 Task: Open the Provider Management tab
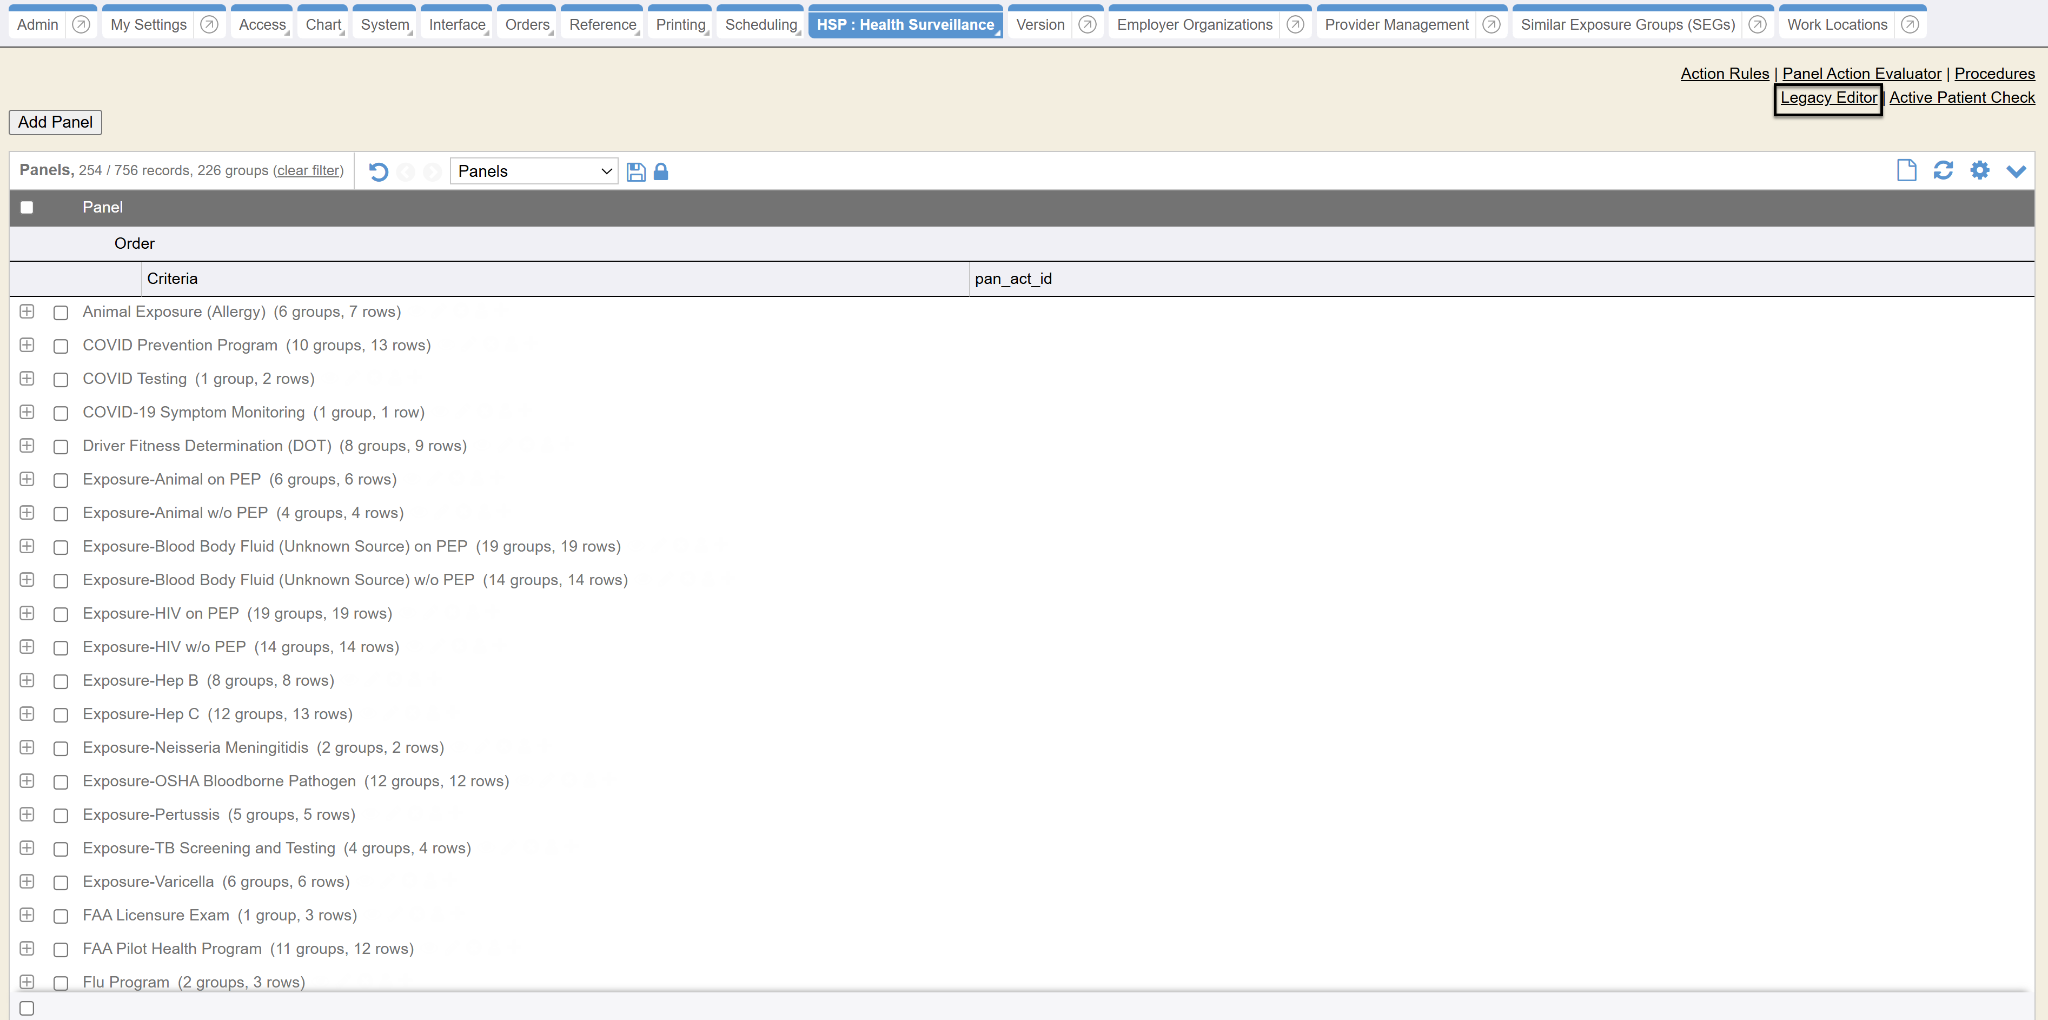(x=1396, y=25)
